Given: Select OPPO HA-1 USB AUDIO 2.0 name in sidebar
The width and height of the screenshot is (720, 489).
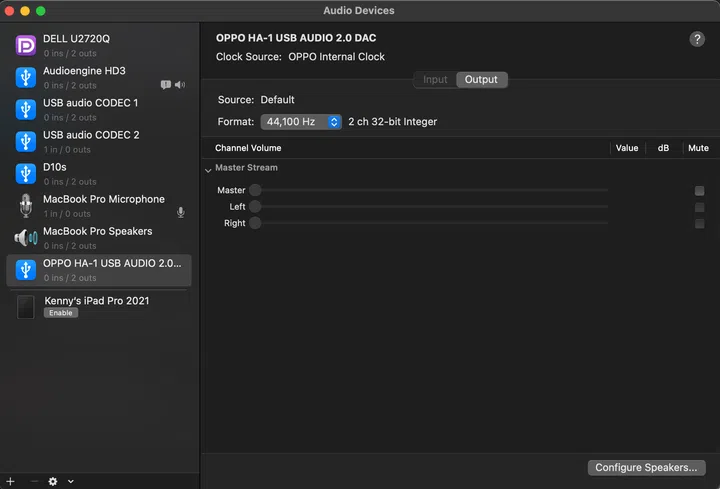Looking at the screenshot, I should [112, 264].
